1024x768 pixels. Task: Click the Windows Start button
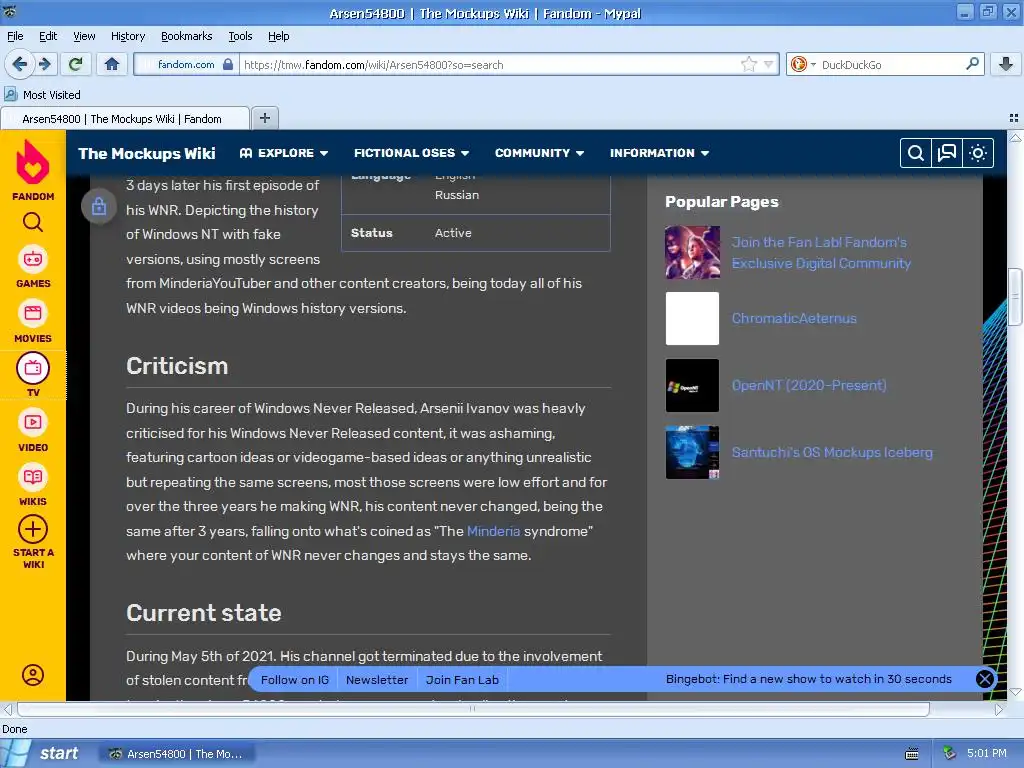tap(48, 754)
